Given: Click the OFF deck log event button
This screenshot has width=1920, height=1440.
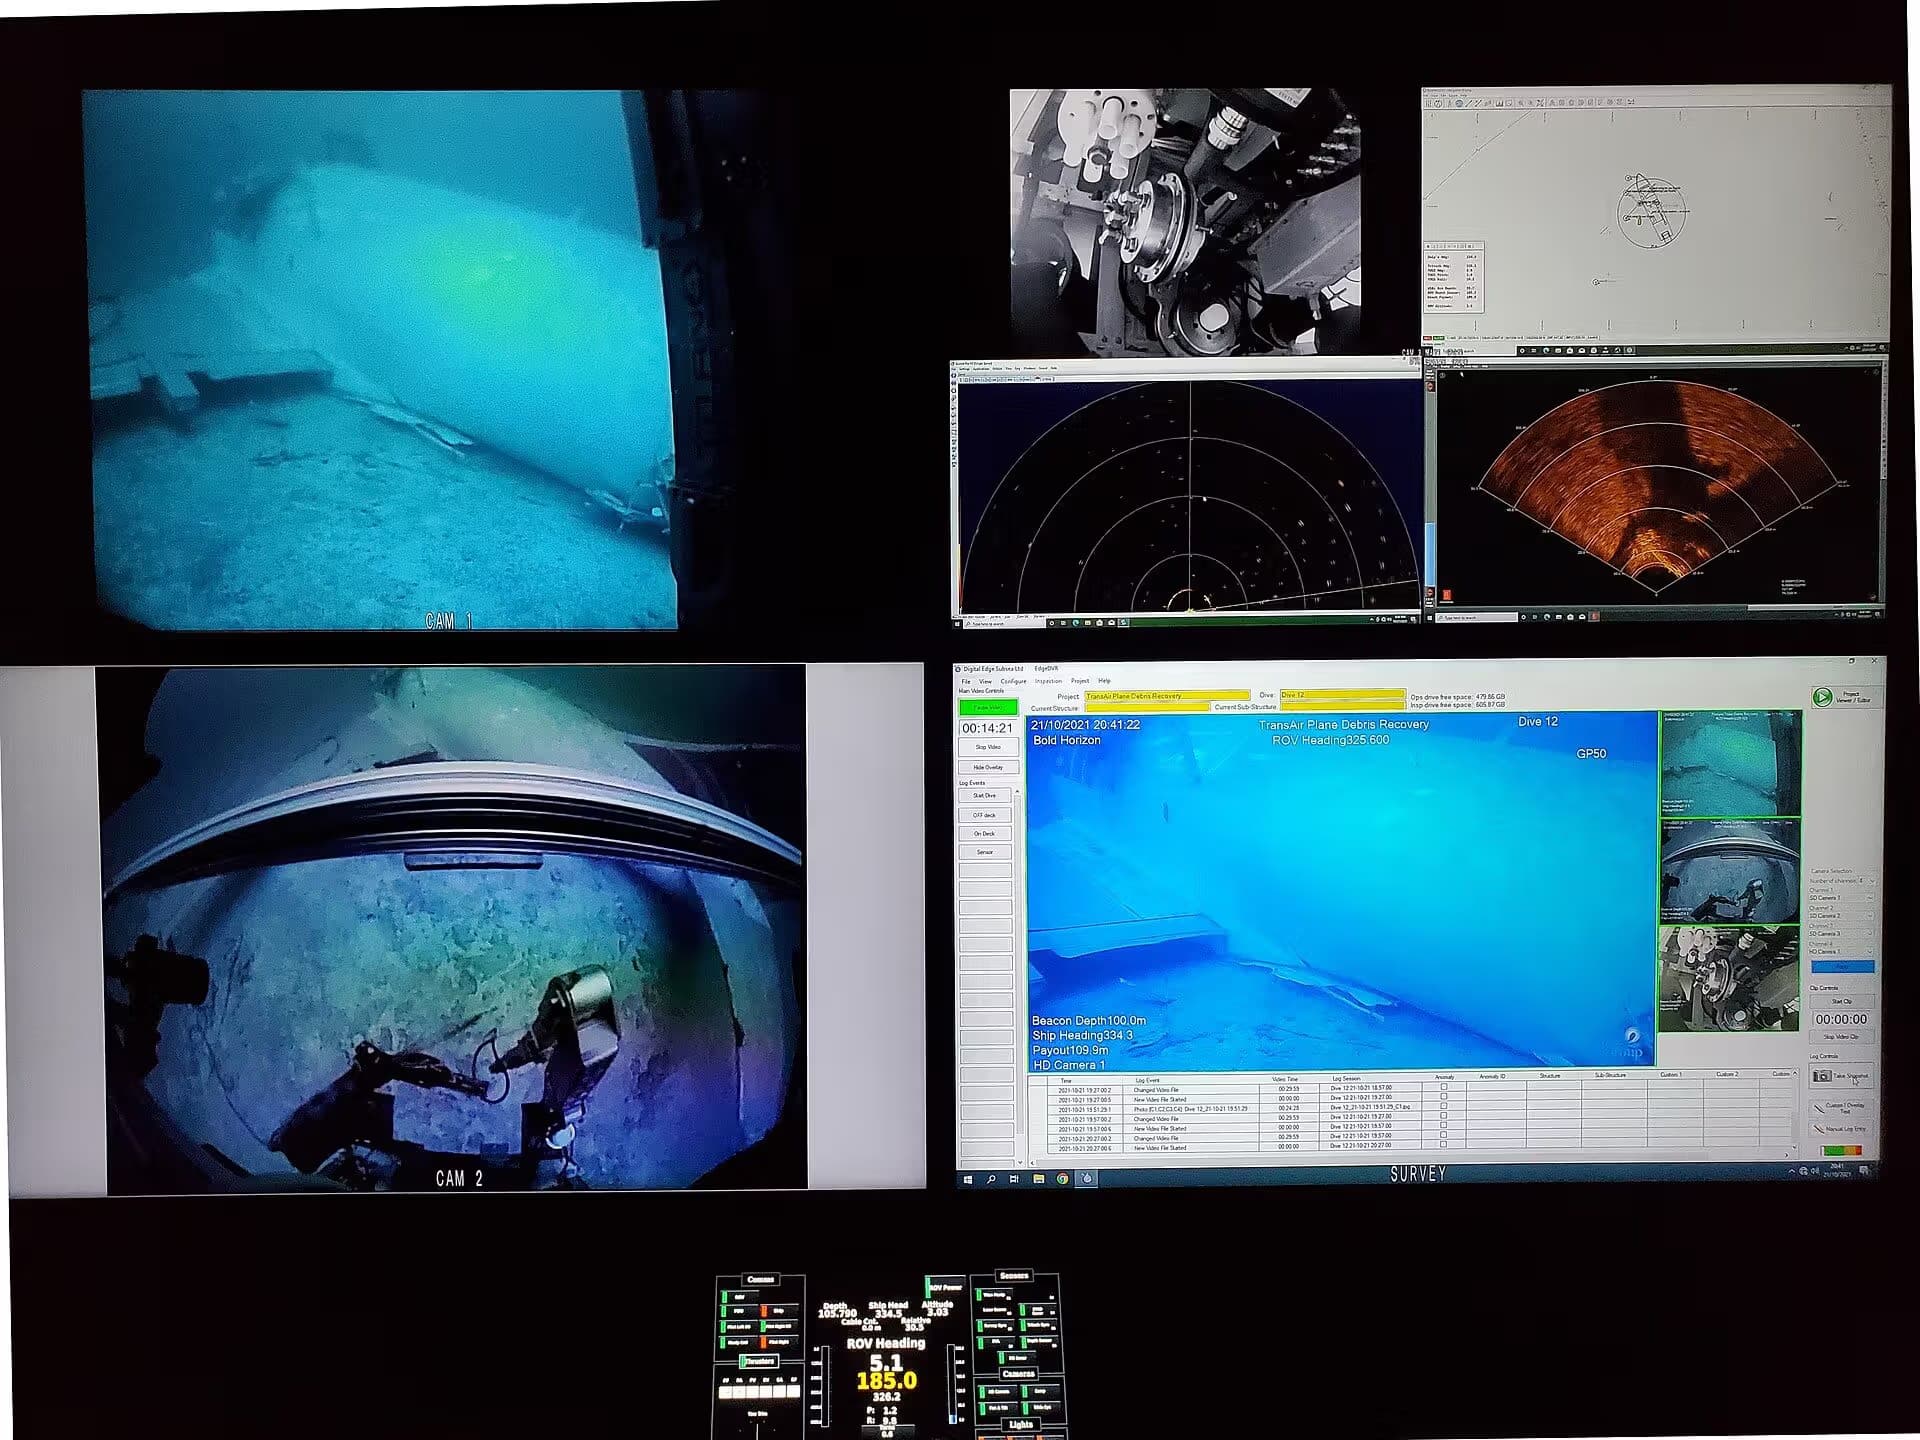Looking at the screenshot, I should point(985,815).
